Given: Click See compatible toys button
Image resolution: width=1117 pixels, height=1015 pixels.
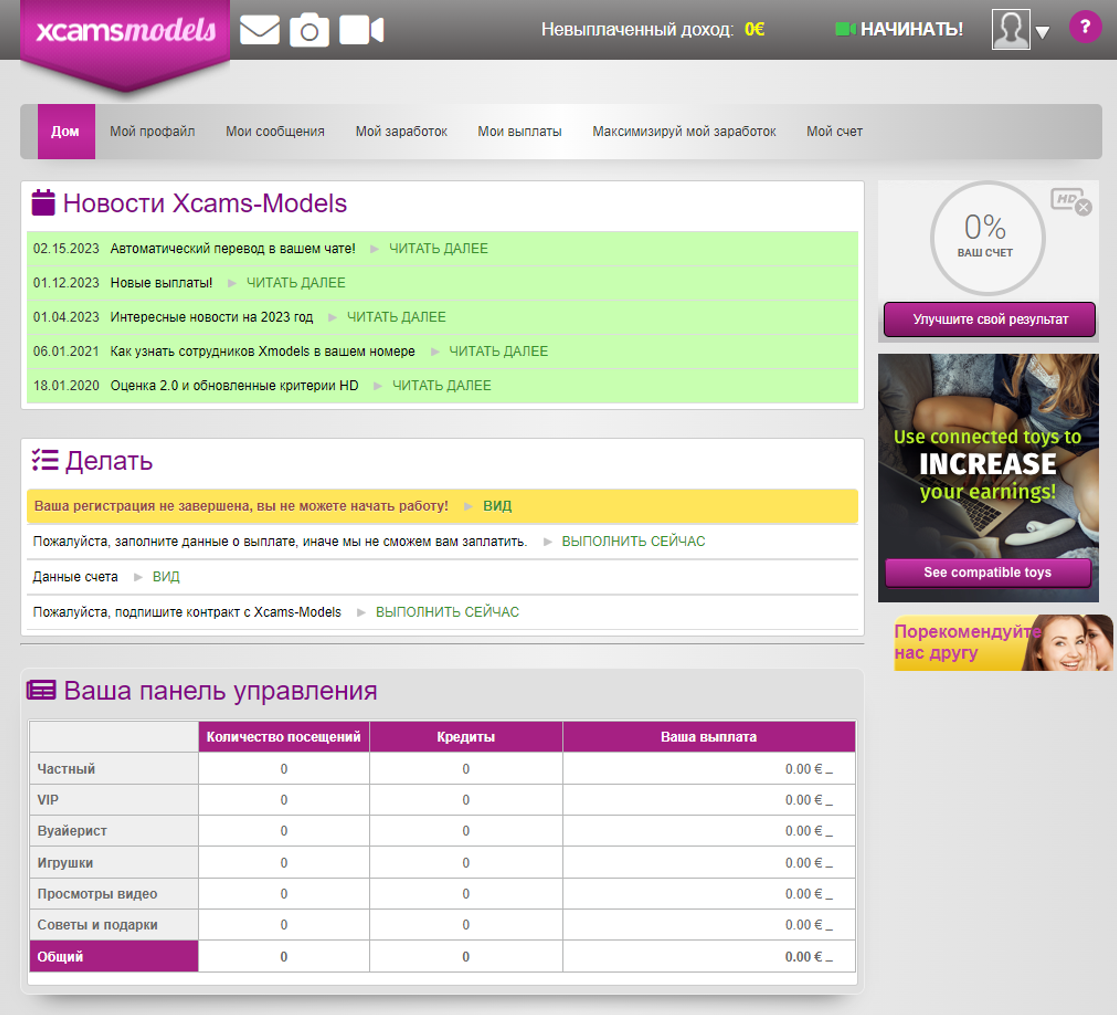Looking at the screenshot, I should 987,572.
